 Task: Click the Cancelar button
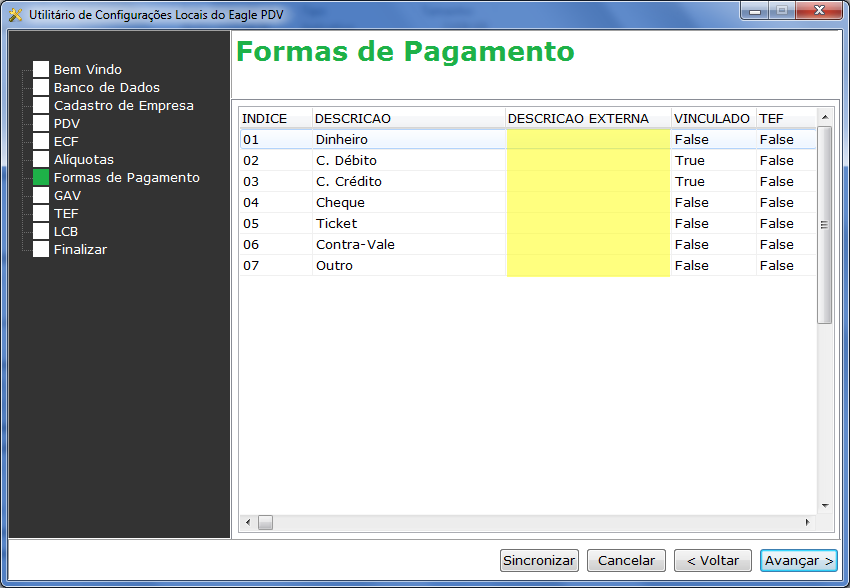click(626, 560)
